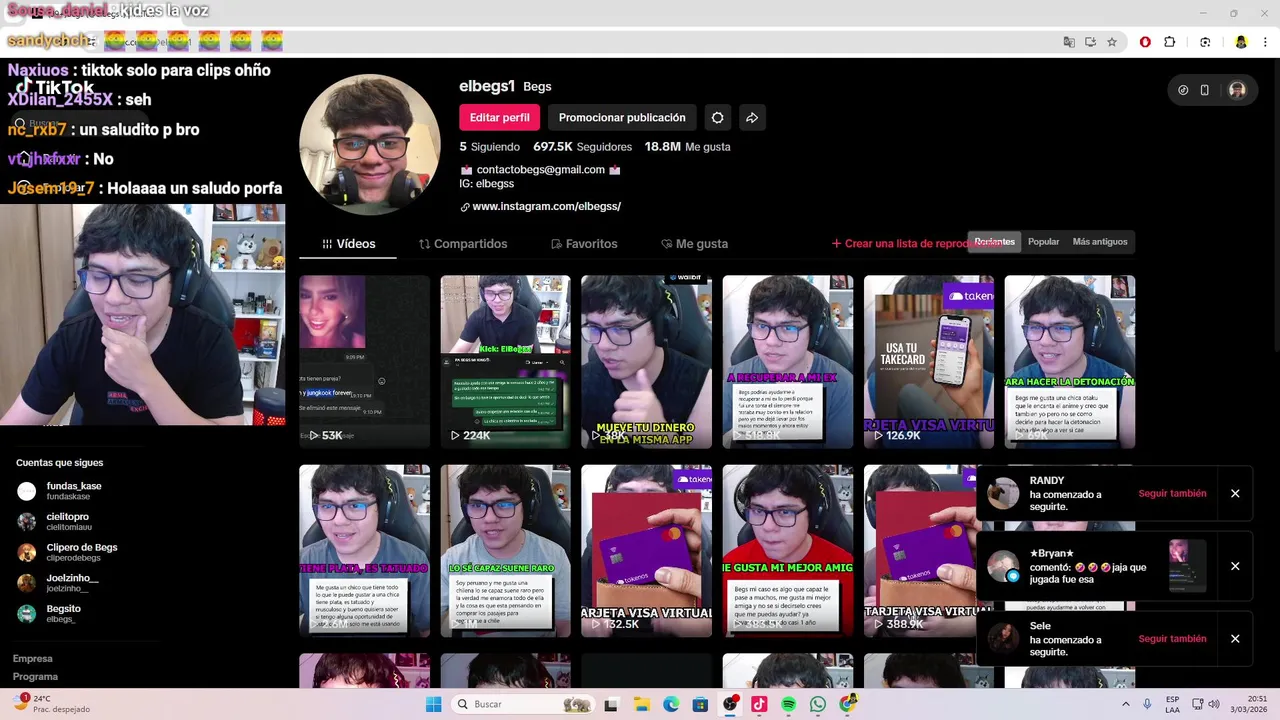
Task: Bookmark this page with the star icon
Action: click(x=1111, y=42)
